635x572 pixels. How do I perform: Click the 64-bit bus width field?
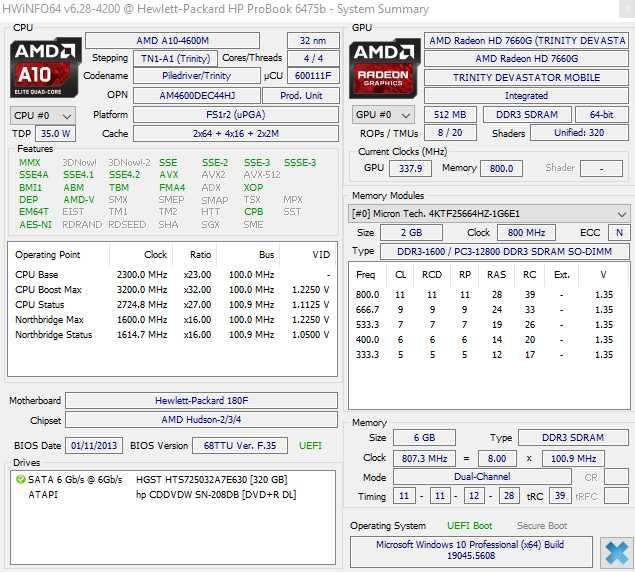[602, 115]
